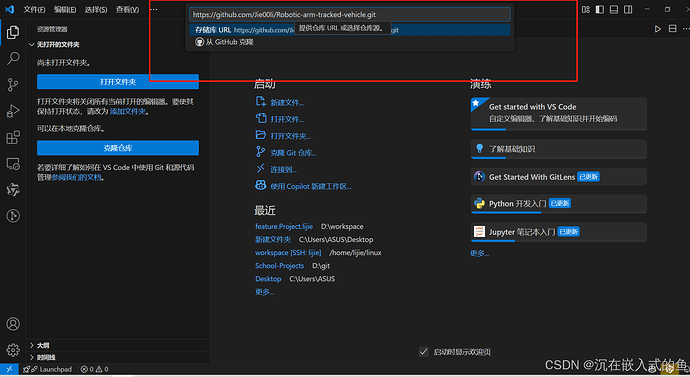This screenshot has height=377, width=690.
Task: Open the Search view icon
Action: 13,58
